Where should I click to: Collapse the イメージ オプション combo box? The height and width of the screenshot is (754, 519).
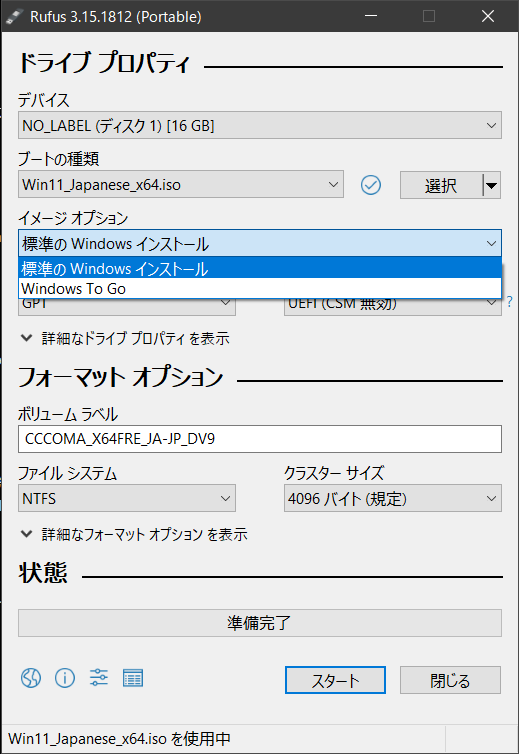coord(260,243)
